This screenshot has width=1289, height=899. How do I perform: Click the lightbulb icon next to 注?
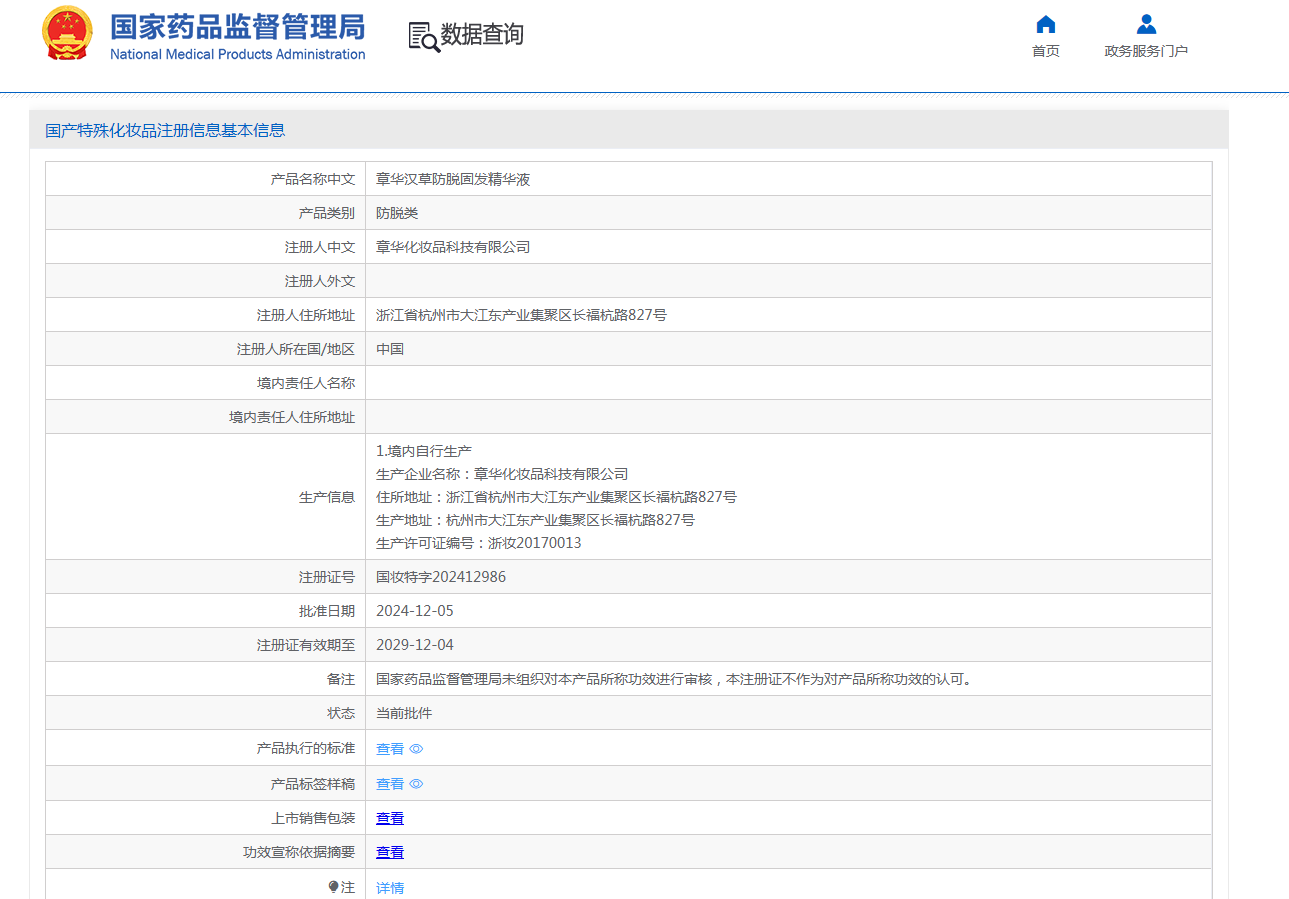(x=333, y=887)
